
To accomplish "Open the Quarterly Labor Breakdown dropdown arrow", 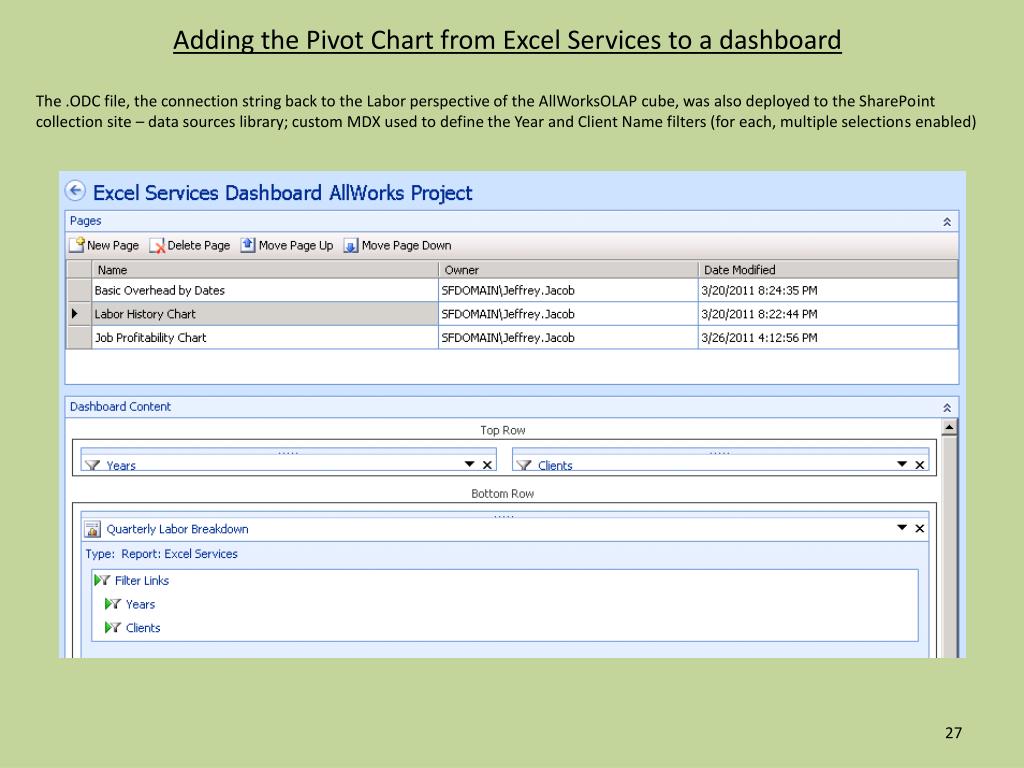I will coord(902,528).
